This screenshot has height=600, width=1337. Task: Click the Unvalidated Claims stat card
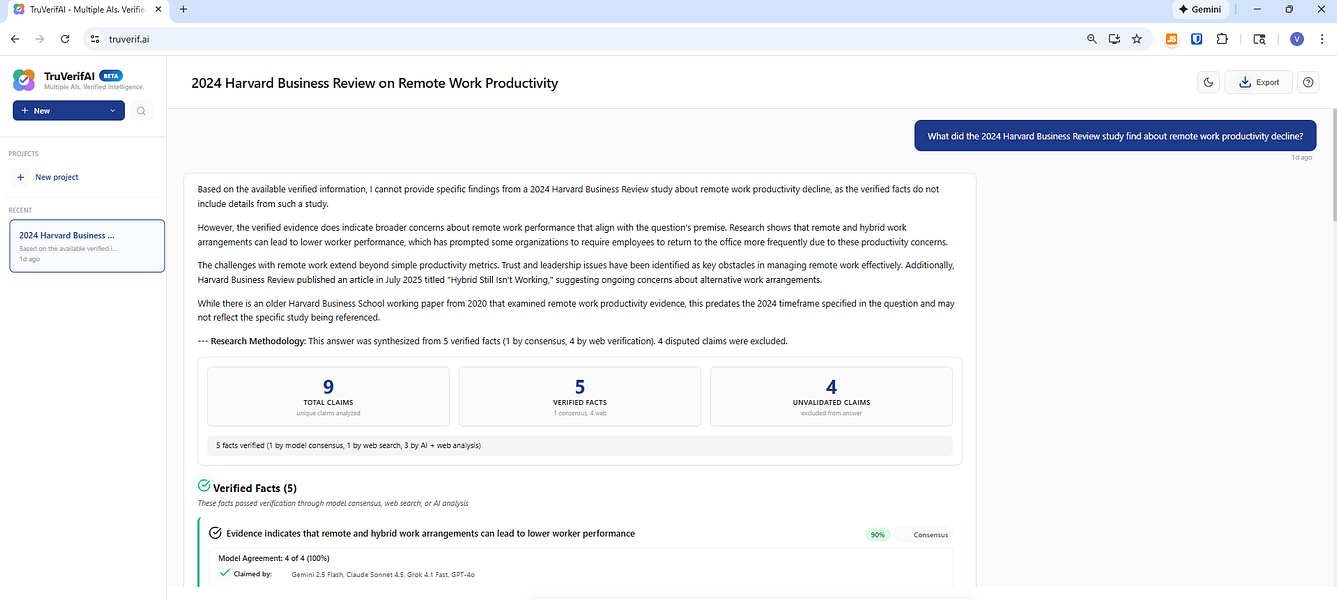(x=832, y=396)
